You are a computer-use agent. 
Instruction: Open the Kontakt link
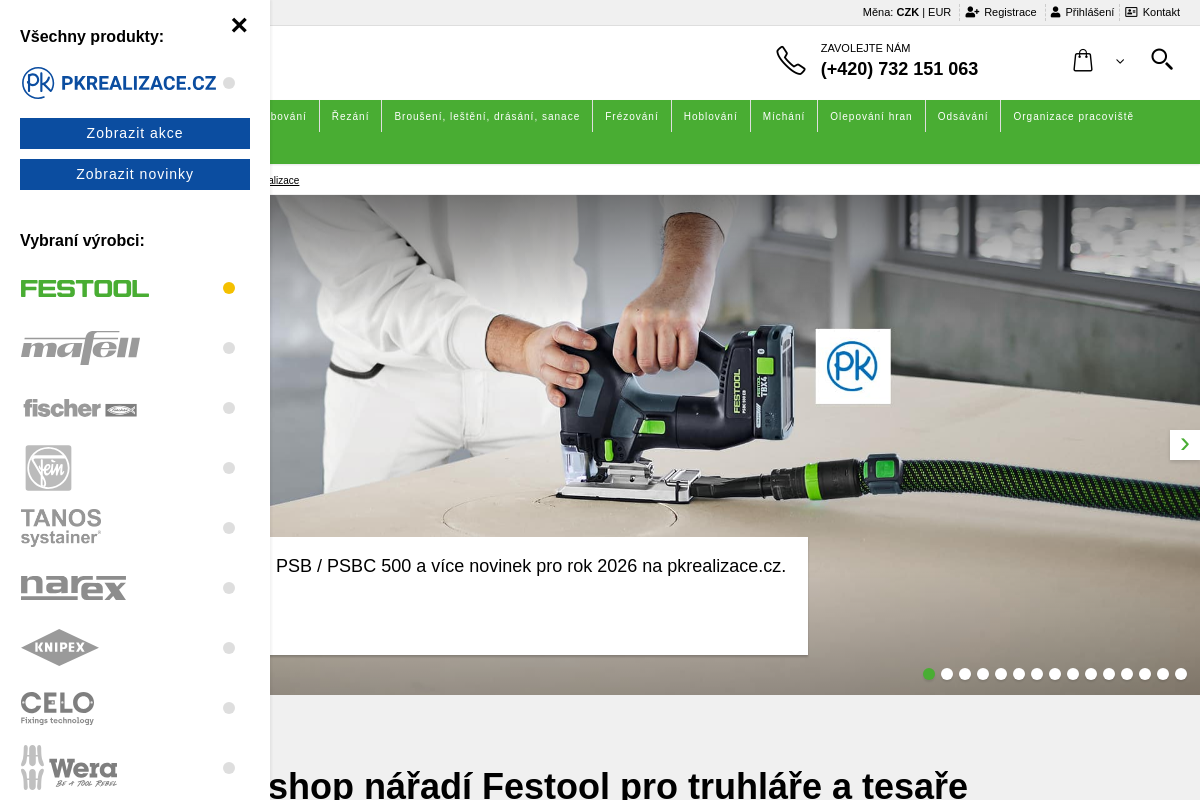point(1161,12)
